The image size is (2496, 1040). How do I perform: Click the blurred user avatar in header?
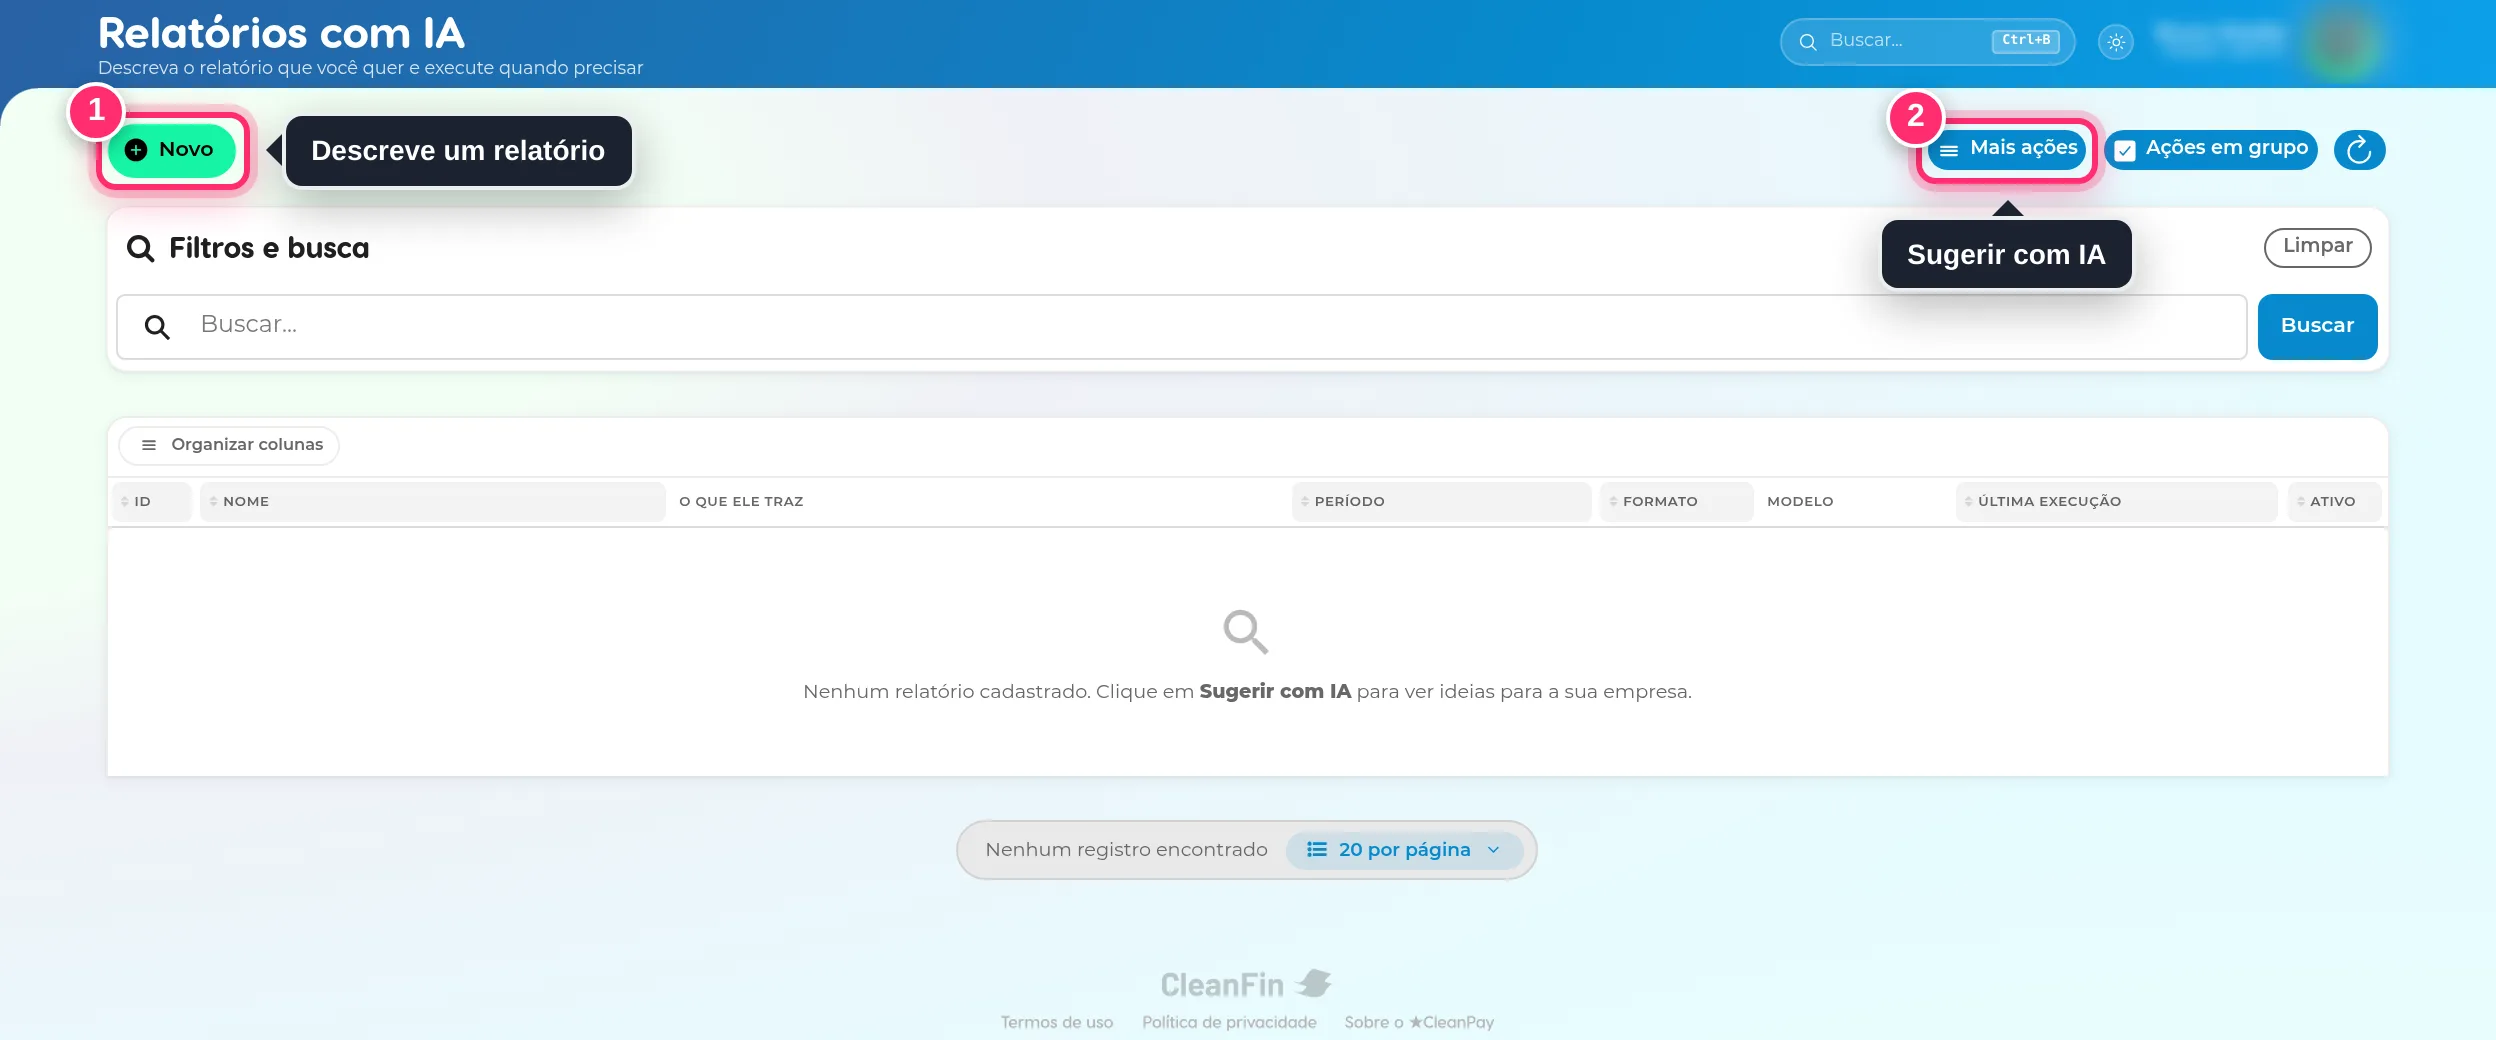pyautogui.click(x=2342, y=42)
